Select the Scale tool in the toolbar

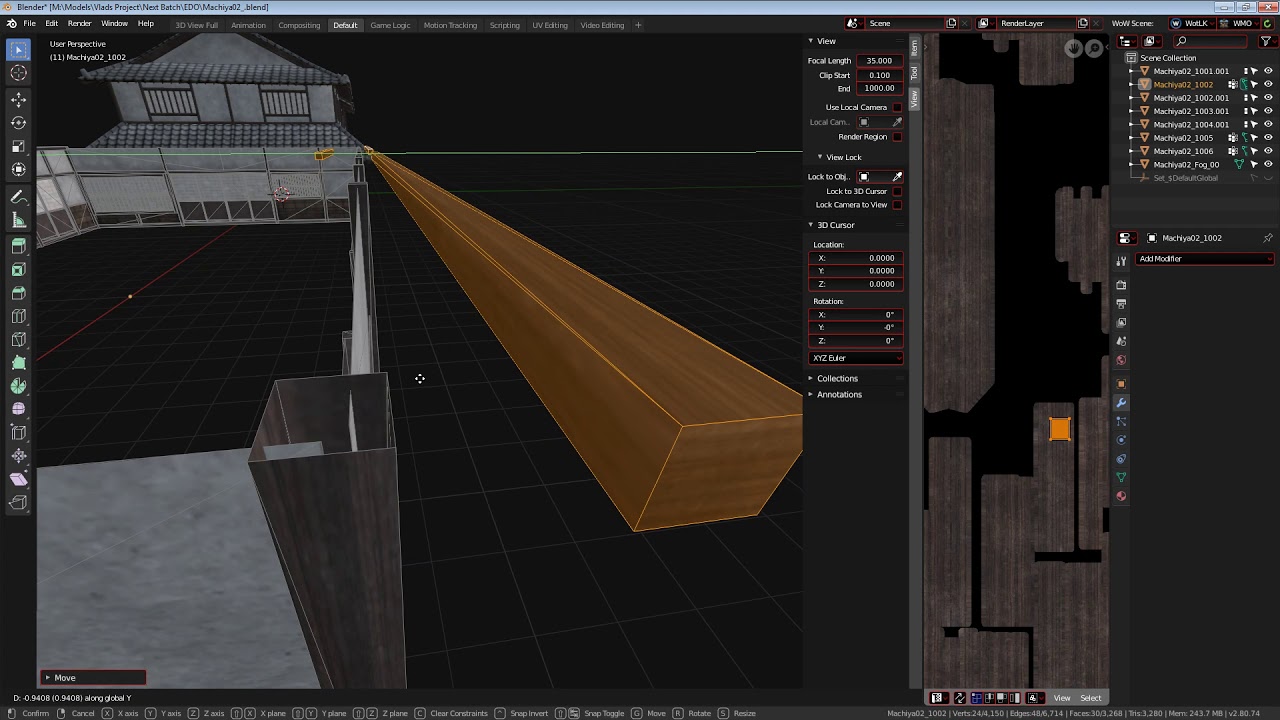point(18,147)
